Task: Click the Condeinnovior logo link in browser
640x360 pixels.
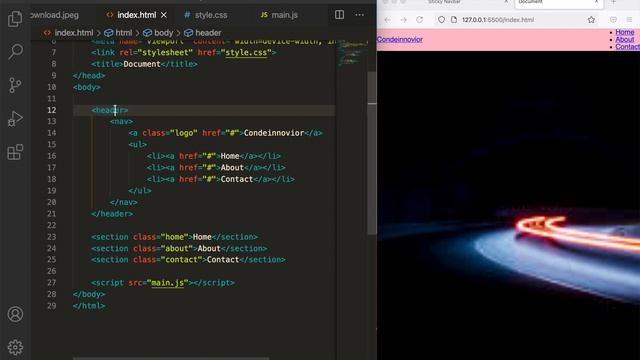Action: [x=400, y=40]
